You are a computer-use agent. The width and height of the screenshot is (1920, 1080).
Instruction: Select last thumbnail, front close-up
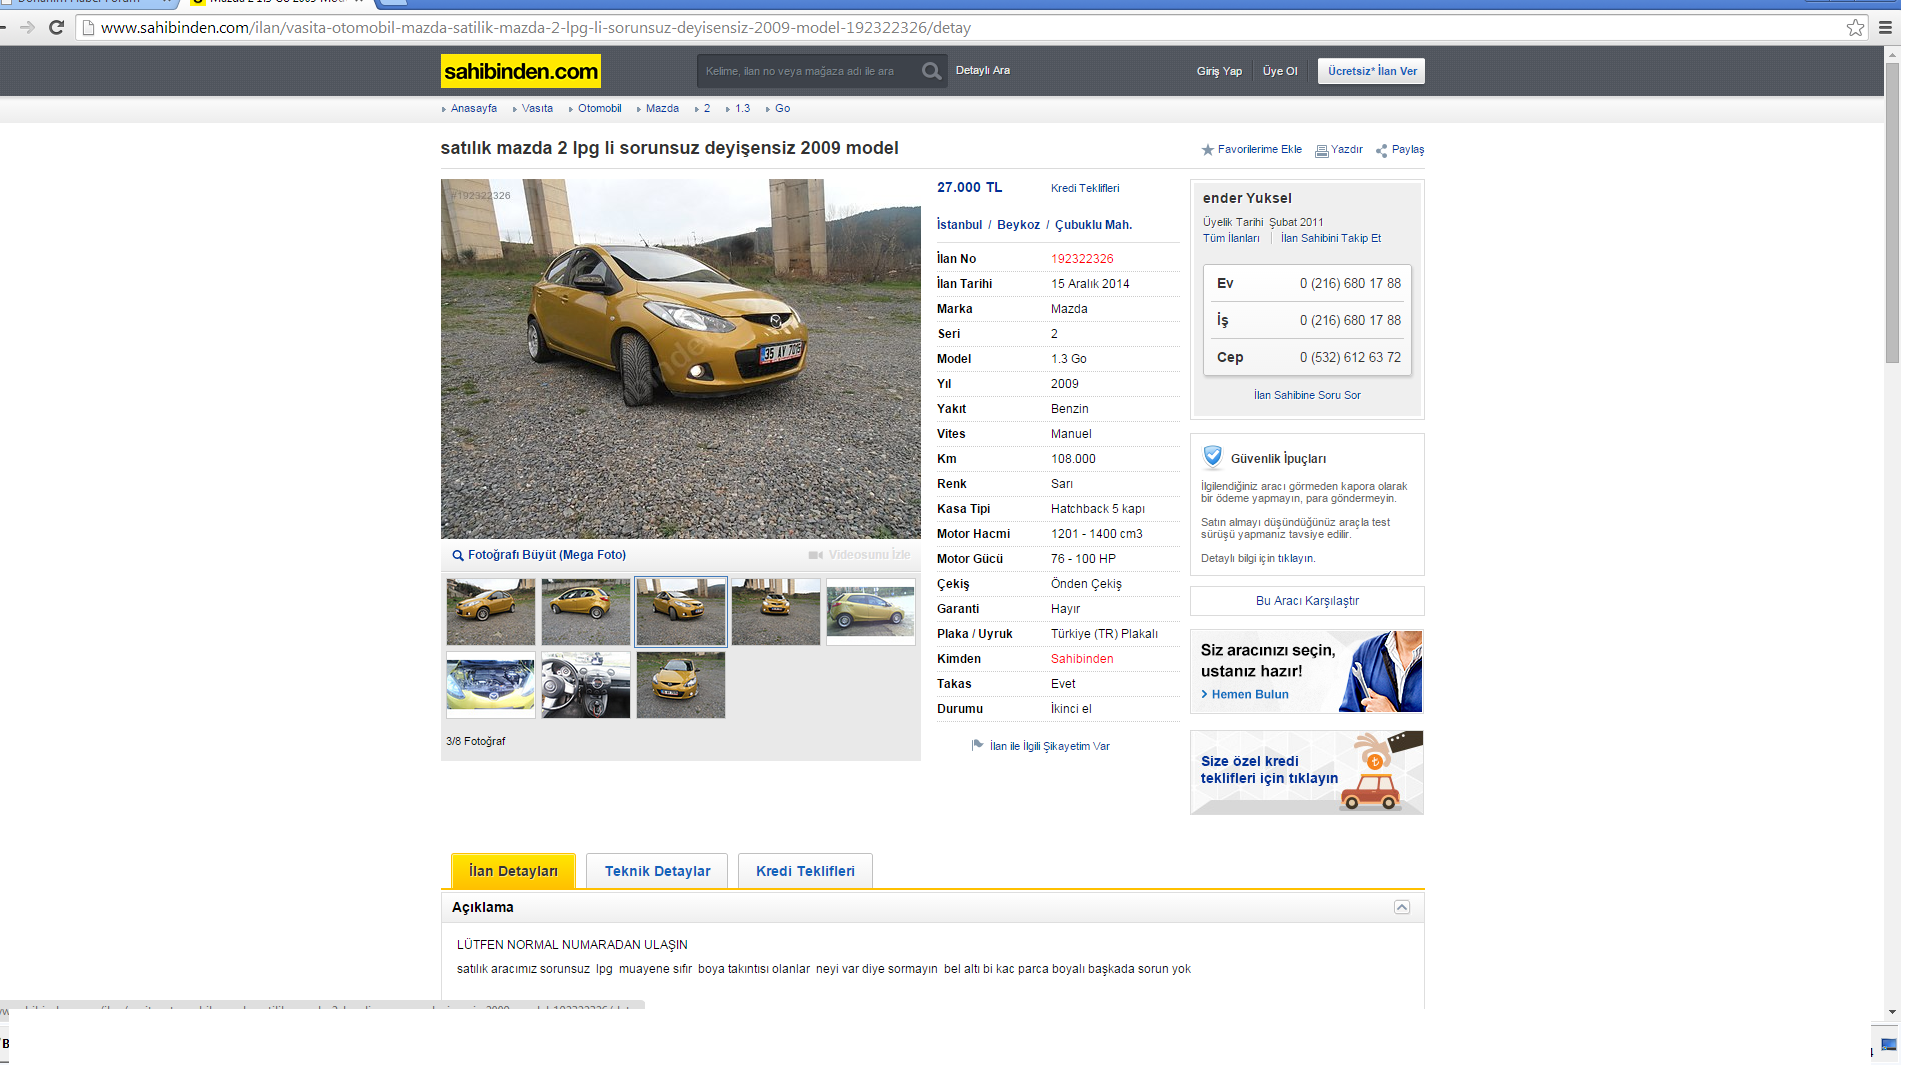tap(681, 685)
